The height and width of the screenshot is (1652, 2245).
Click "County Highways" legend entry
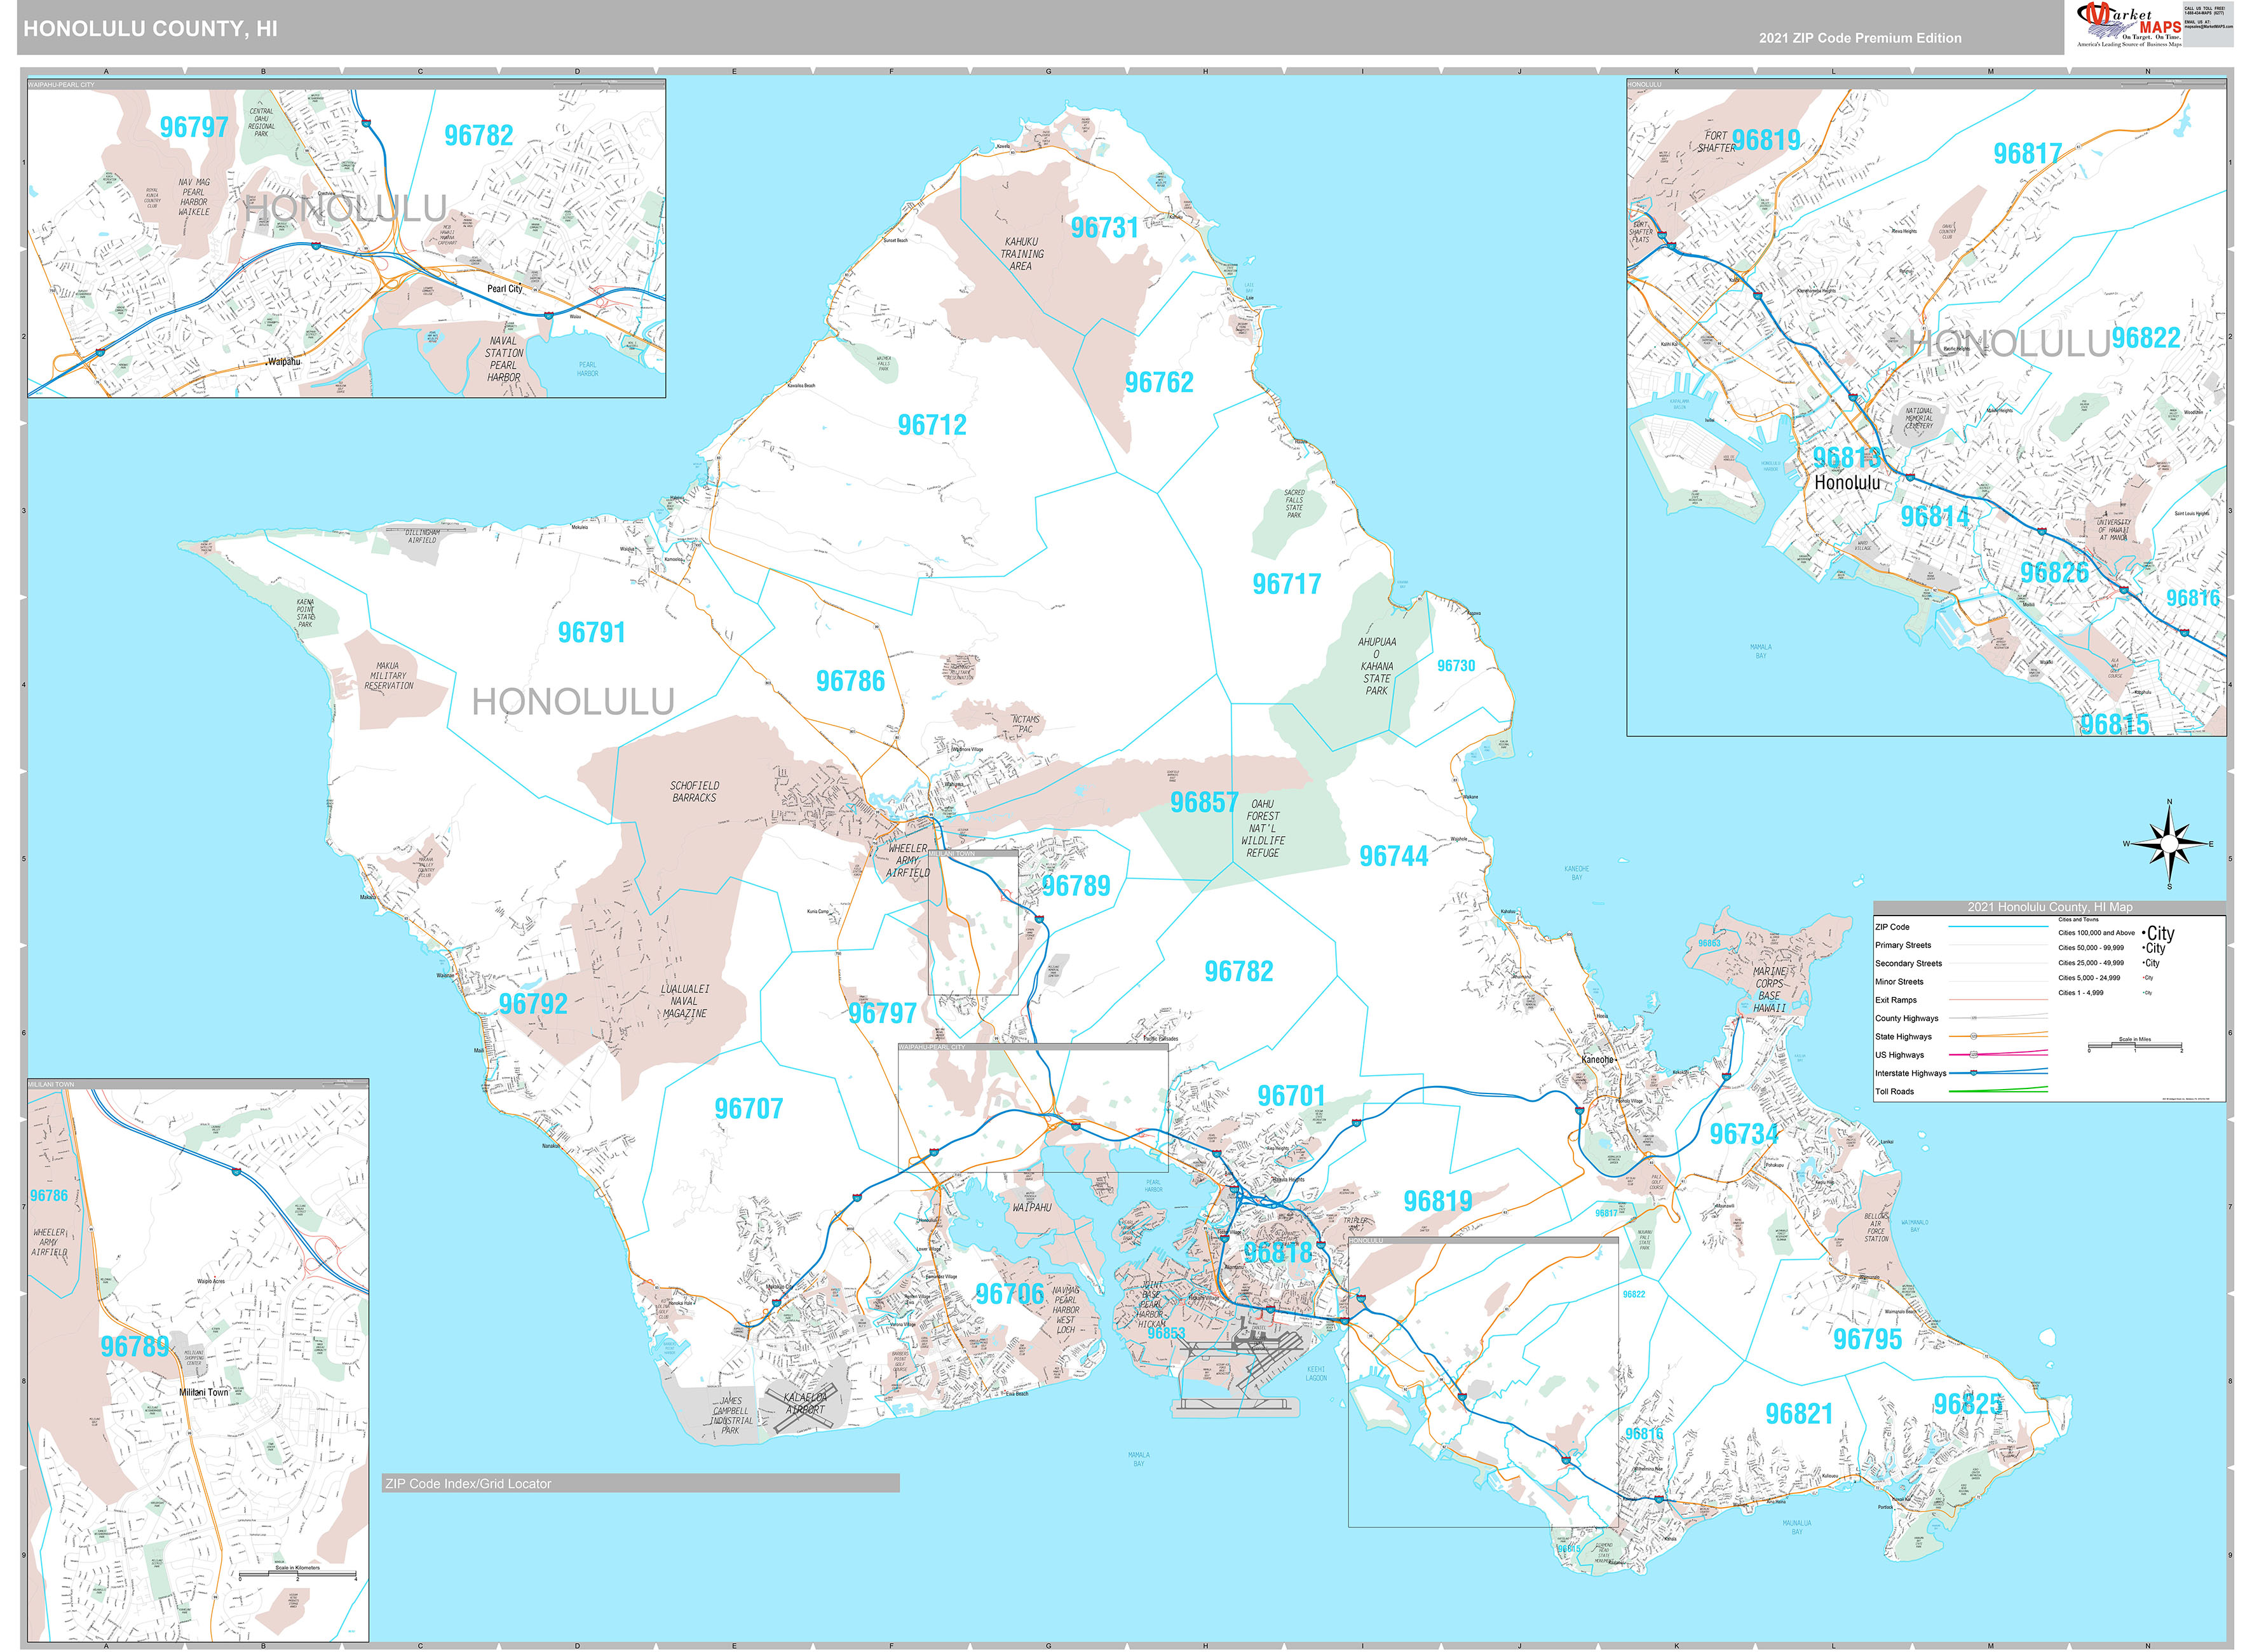pyautogui.click(x=1906, y=1018)
